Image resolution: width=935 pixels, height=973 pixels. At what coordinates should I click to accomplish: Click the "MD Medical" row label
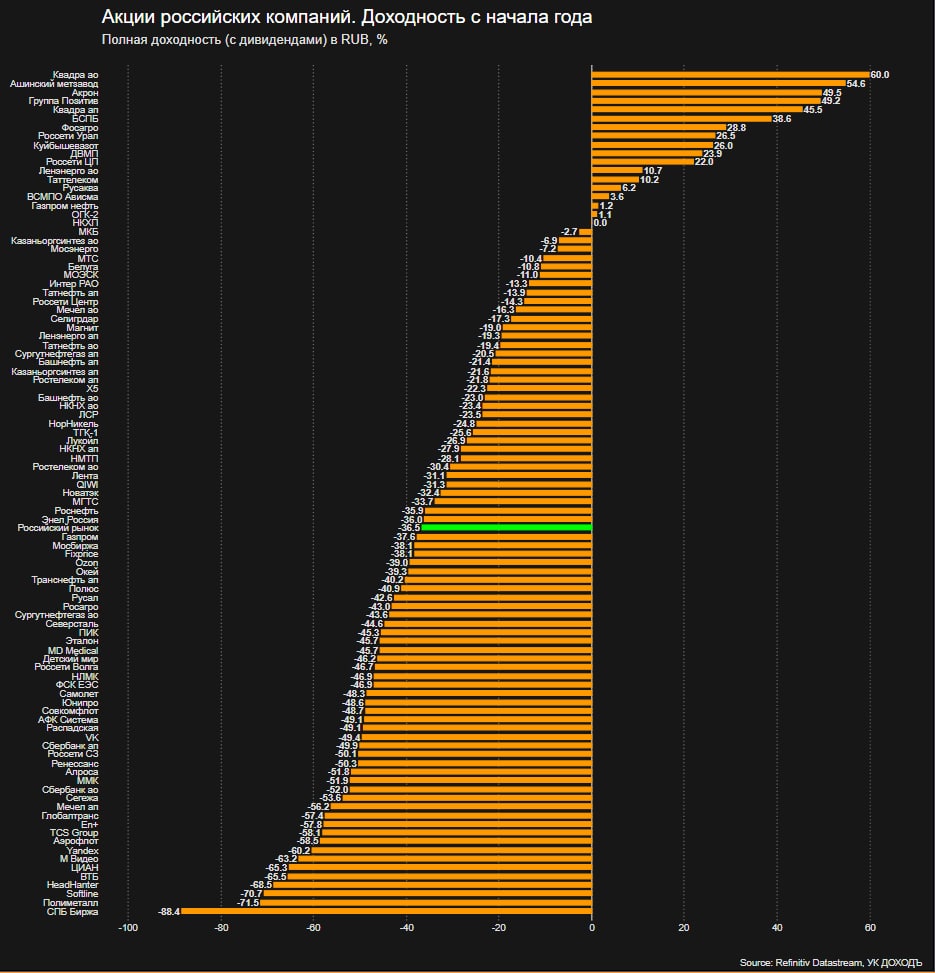tap(73, 651)
